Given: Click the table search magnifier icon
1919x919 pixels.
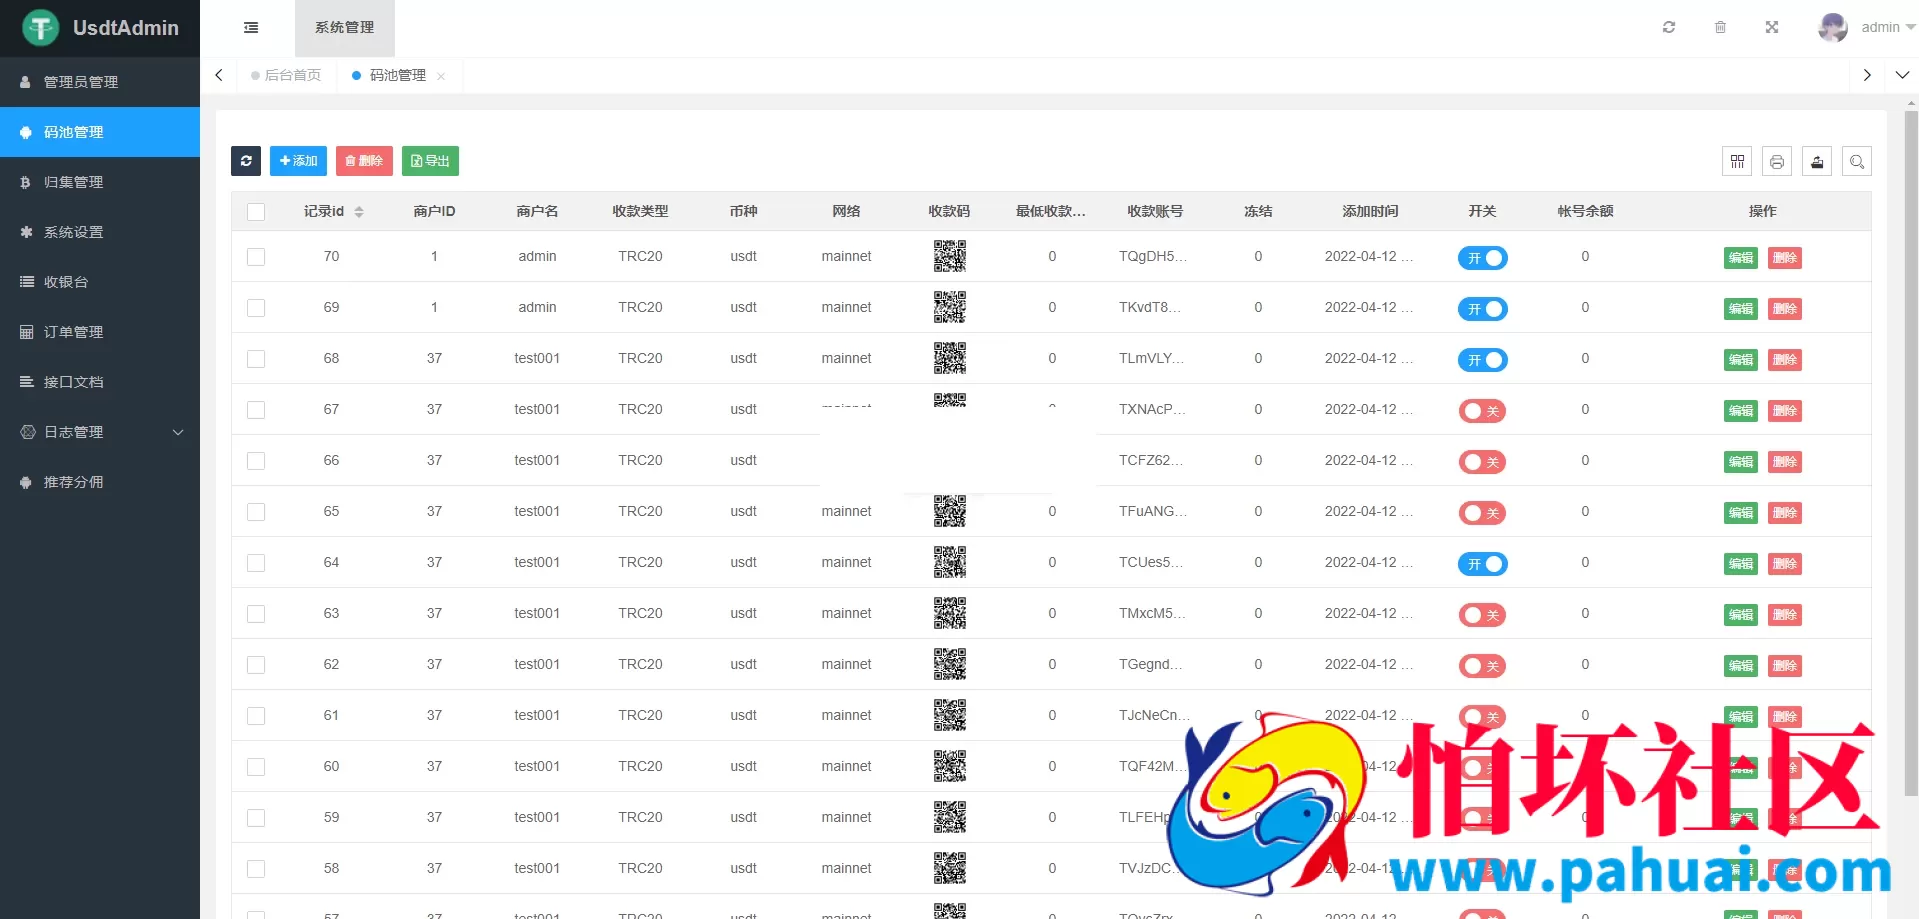Looking at the screenshot, I should click(1857, 161).
